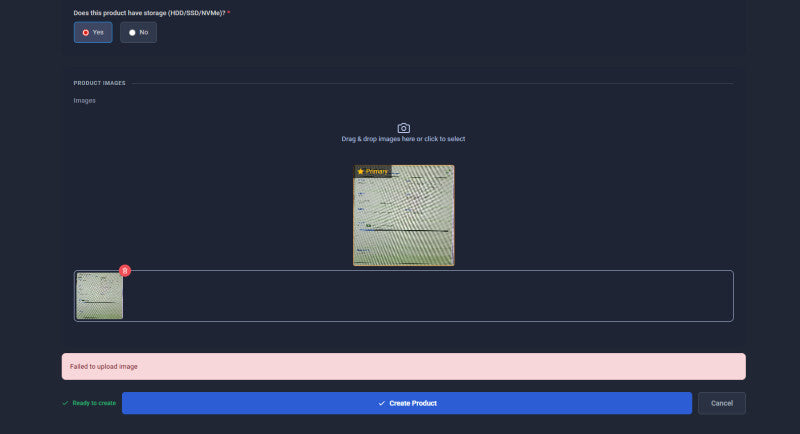
Task: Select the No storage radio option
Action: pyautogui.click(x=138, y=32)
